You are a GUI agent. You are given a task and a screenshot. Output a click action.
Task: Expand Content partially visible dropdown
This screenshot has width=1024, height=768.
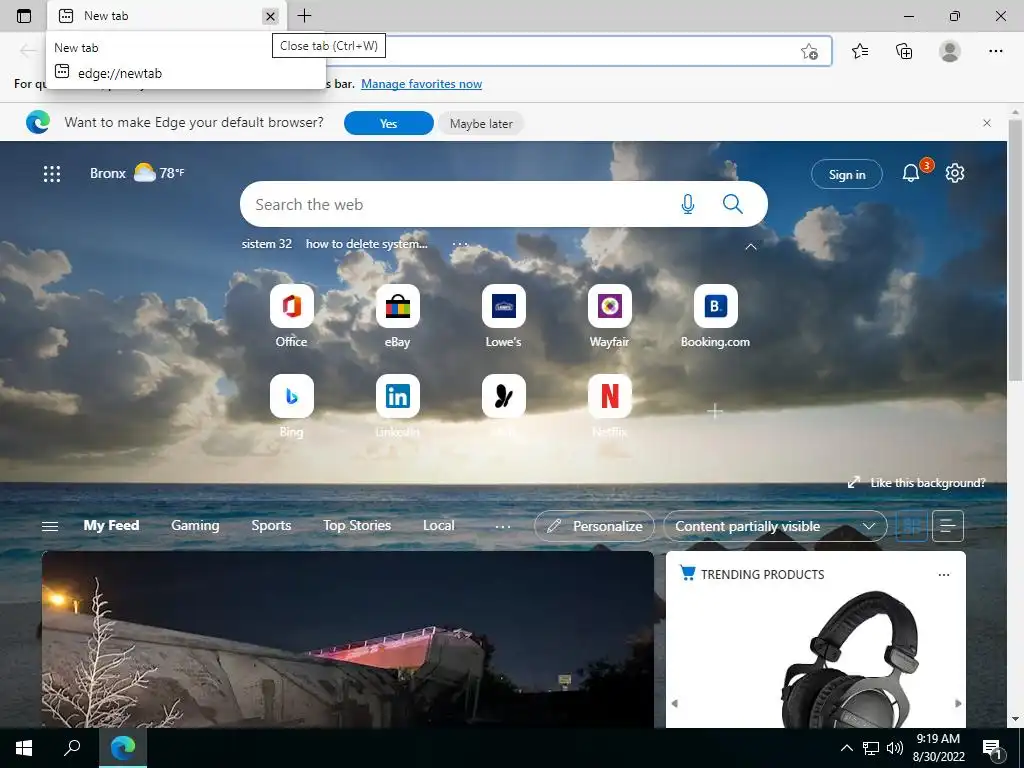(x=775, y=526)
